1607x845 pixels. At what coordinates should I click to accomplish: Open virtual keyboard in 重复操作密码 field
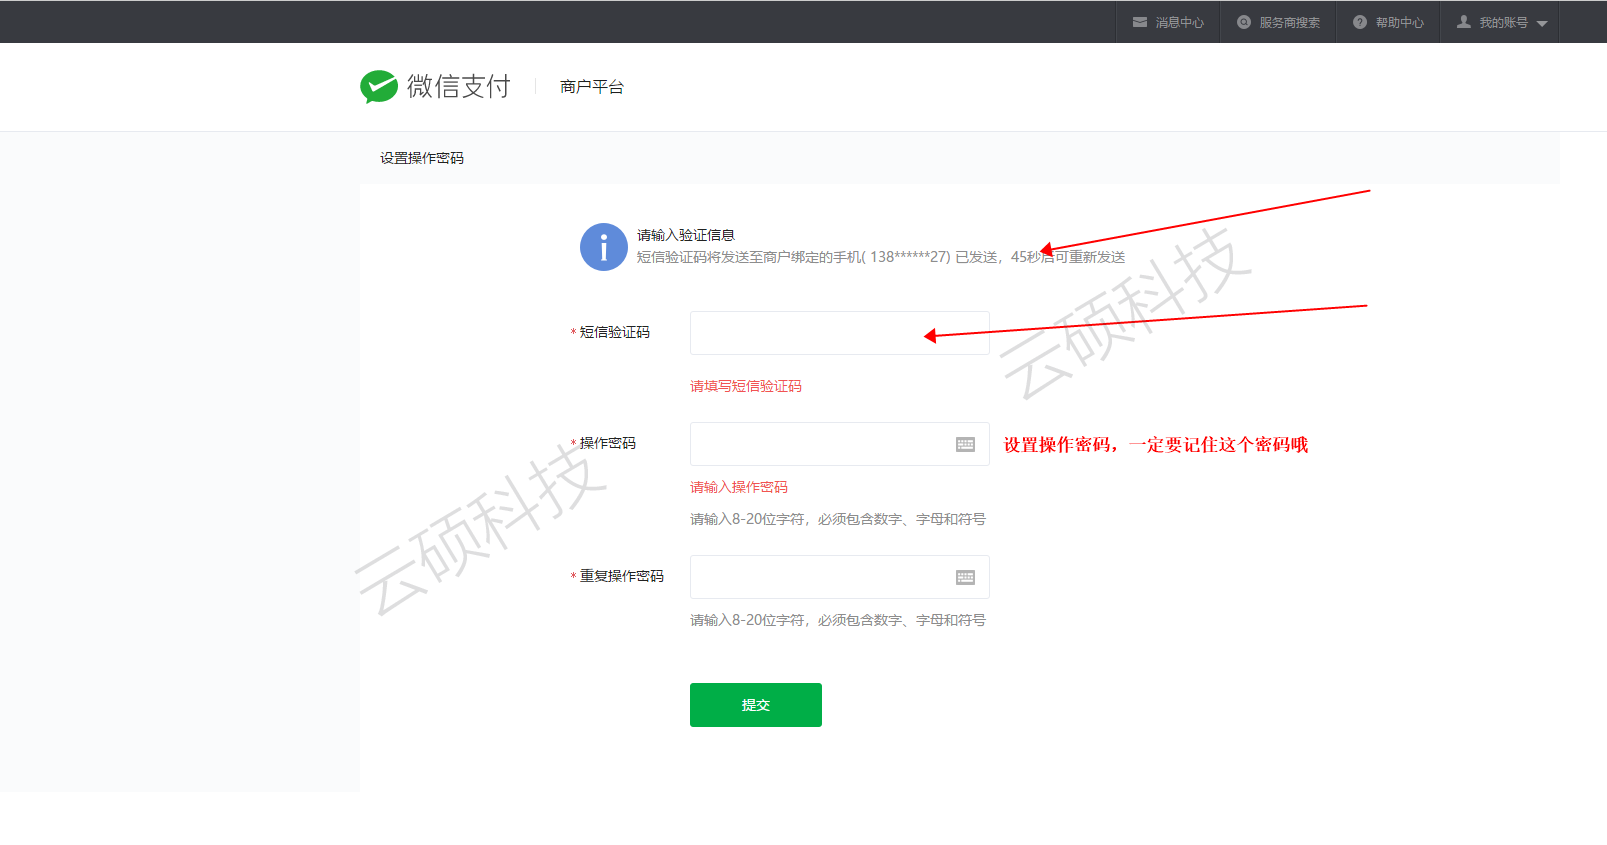pos(965,577)
